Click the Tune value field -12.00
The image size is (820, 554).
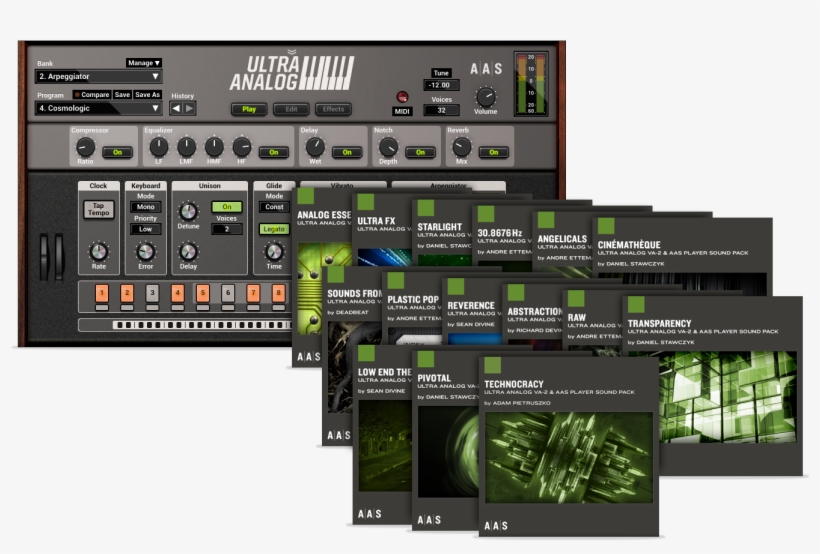(x=441, y=85)
